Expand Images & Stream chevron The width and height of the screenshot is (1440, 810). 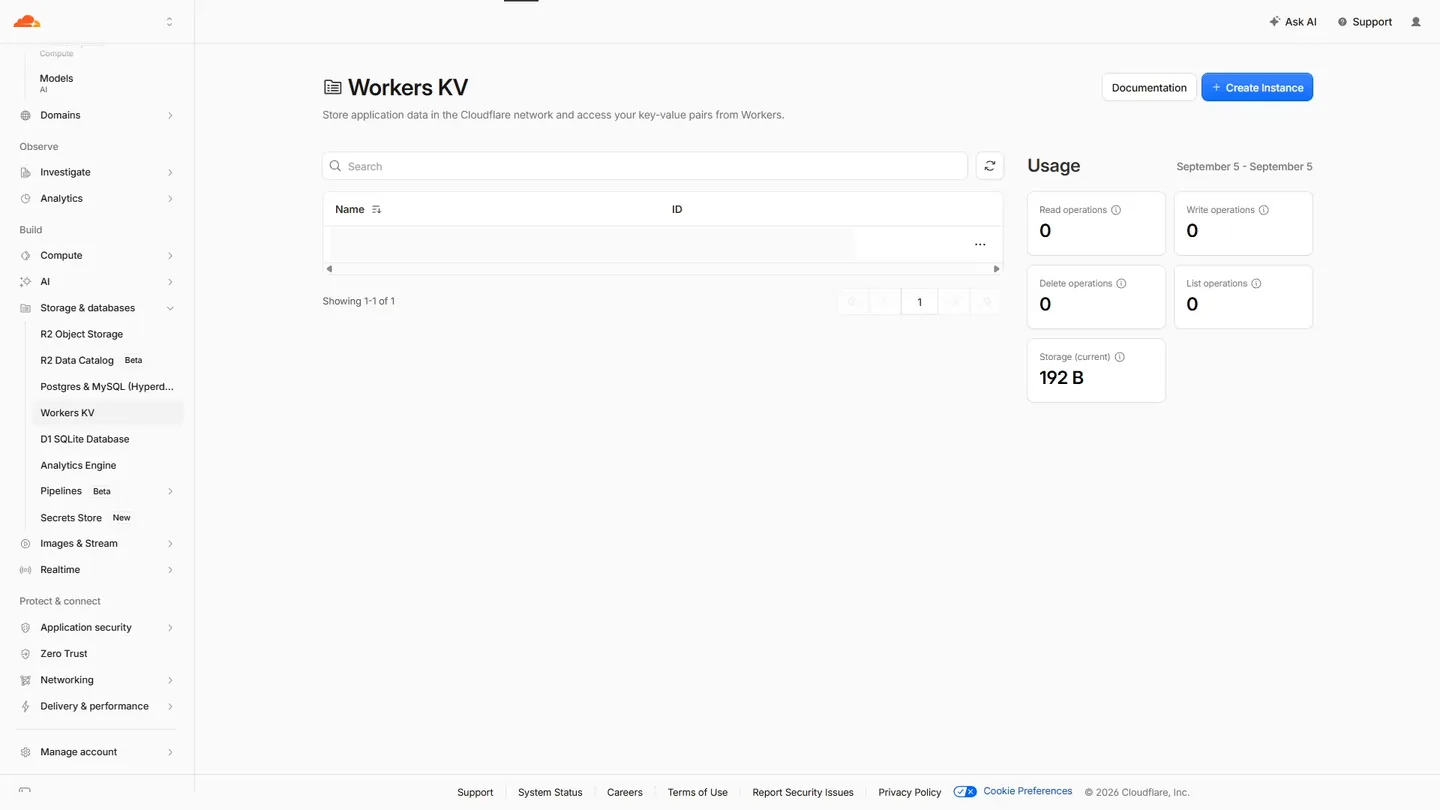[x=170, y=543]
